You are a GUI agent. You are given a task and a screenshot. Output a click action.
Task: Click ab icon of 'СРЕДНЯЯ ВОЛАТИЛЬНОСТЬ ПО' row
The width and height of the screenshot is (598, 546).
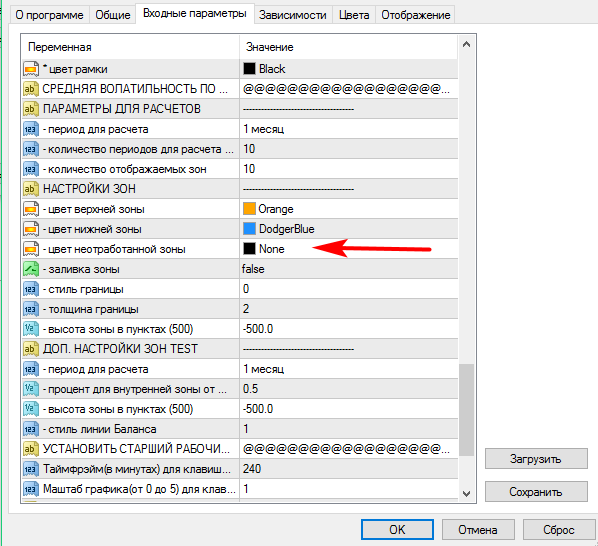(31, 89)
